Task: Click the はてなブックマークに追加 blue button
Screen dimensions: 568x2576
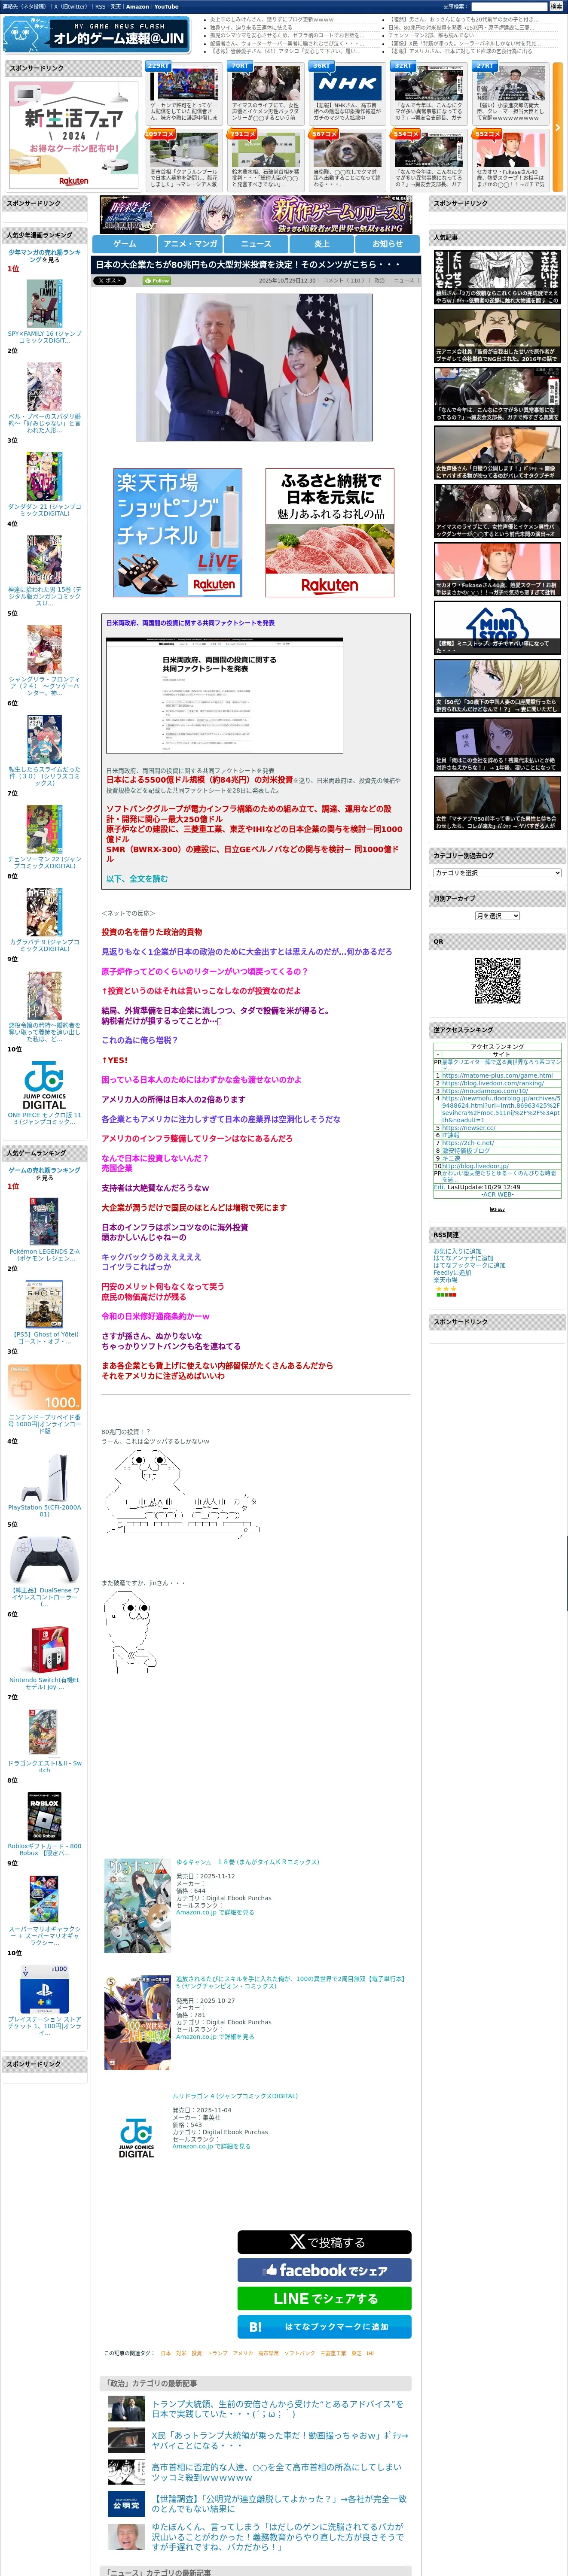Action: [x=324, y=2326]
